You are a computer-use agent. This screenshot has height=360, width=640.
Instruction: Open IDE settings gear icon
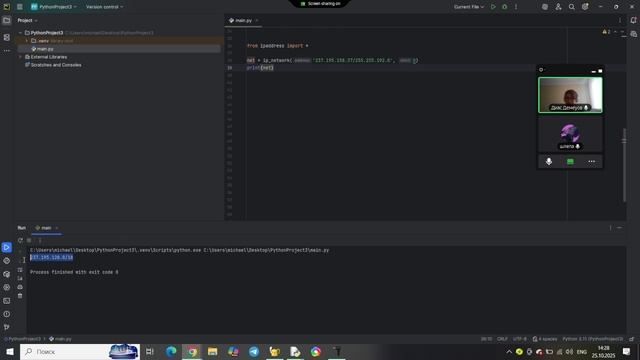point(585,7)
